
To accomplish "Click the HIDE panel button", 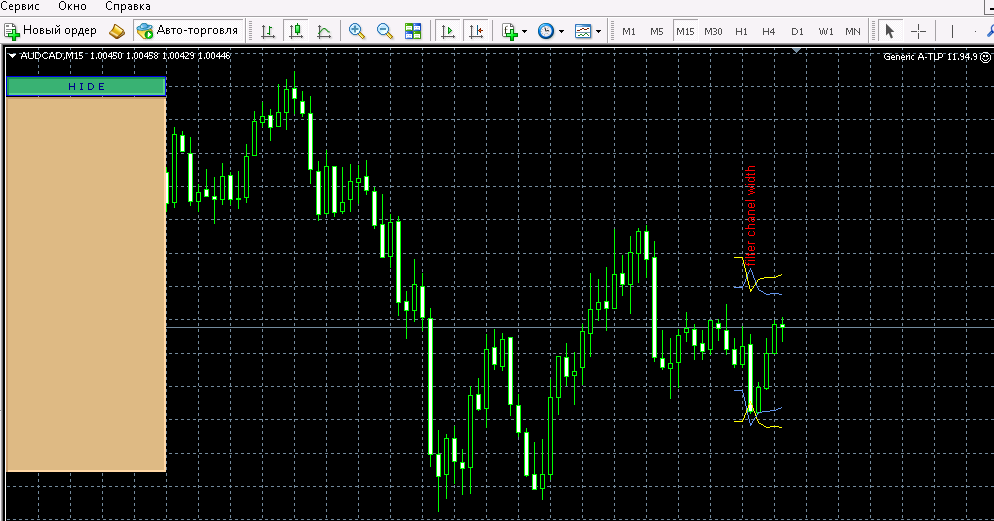I will (86, 86).
